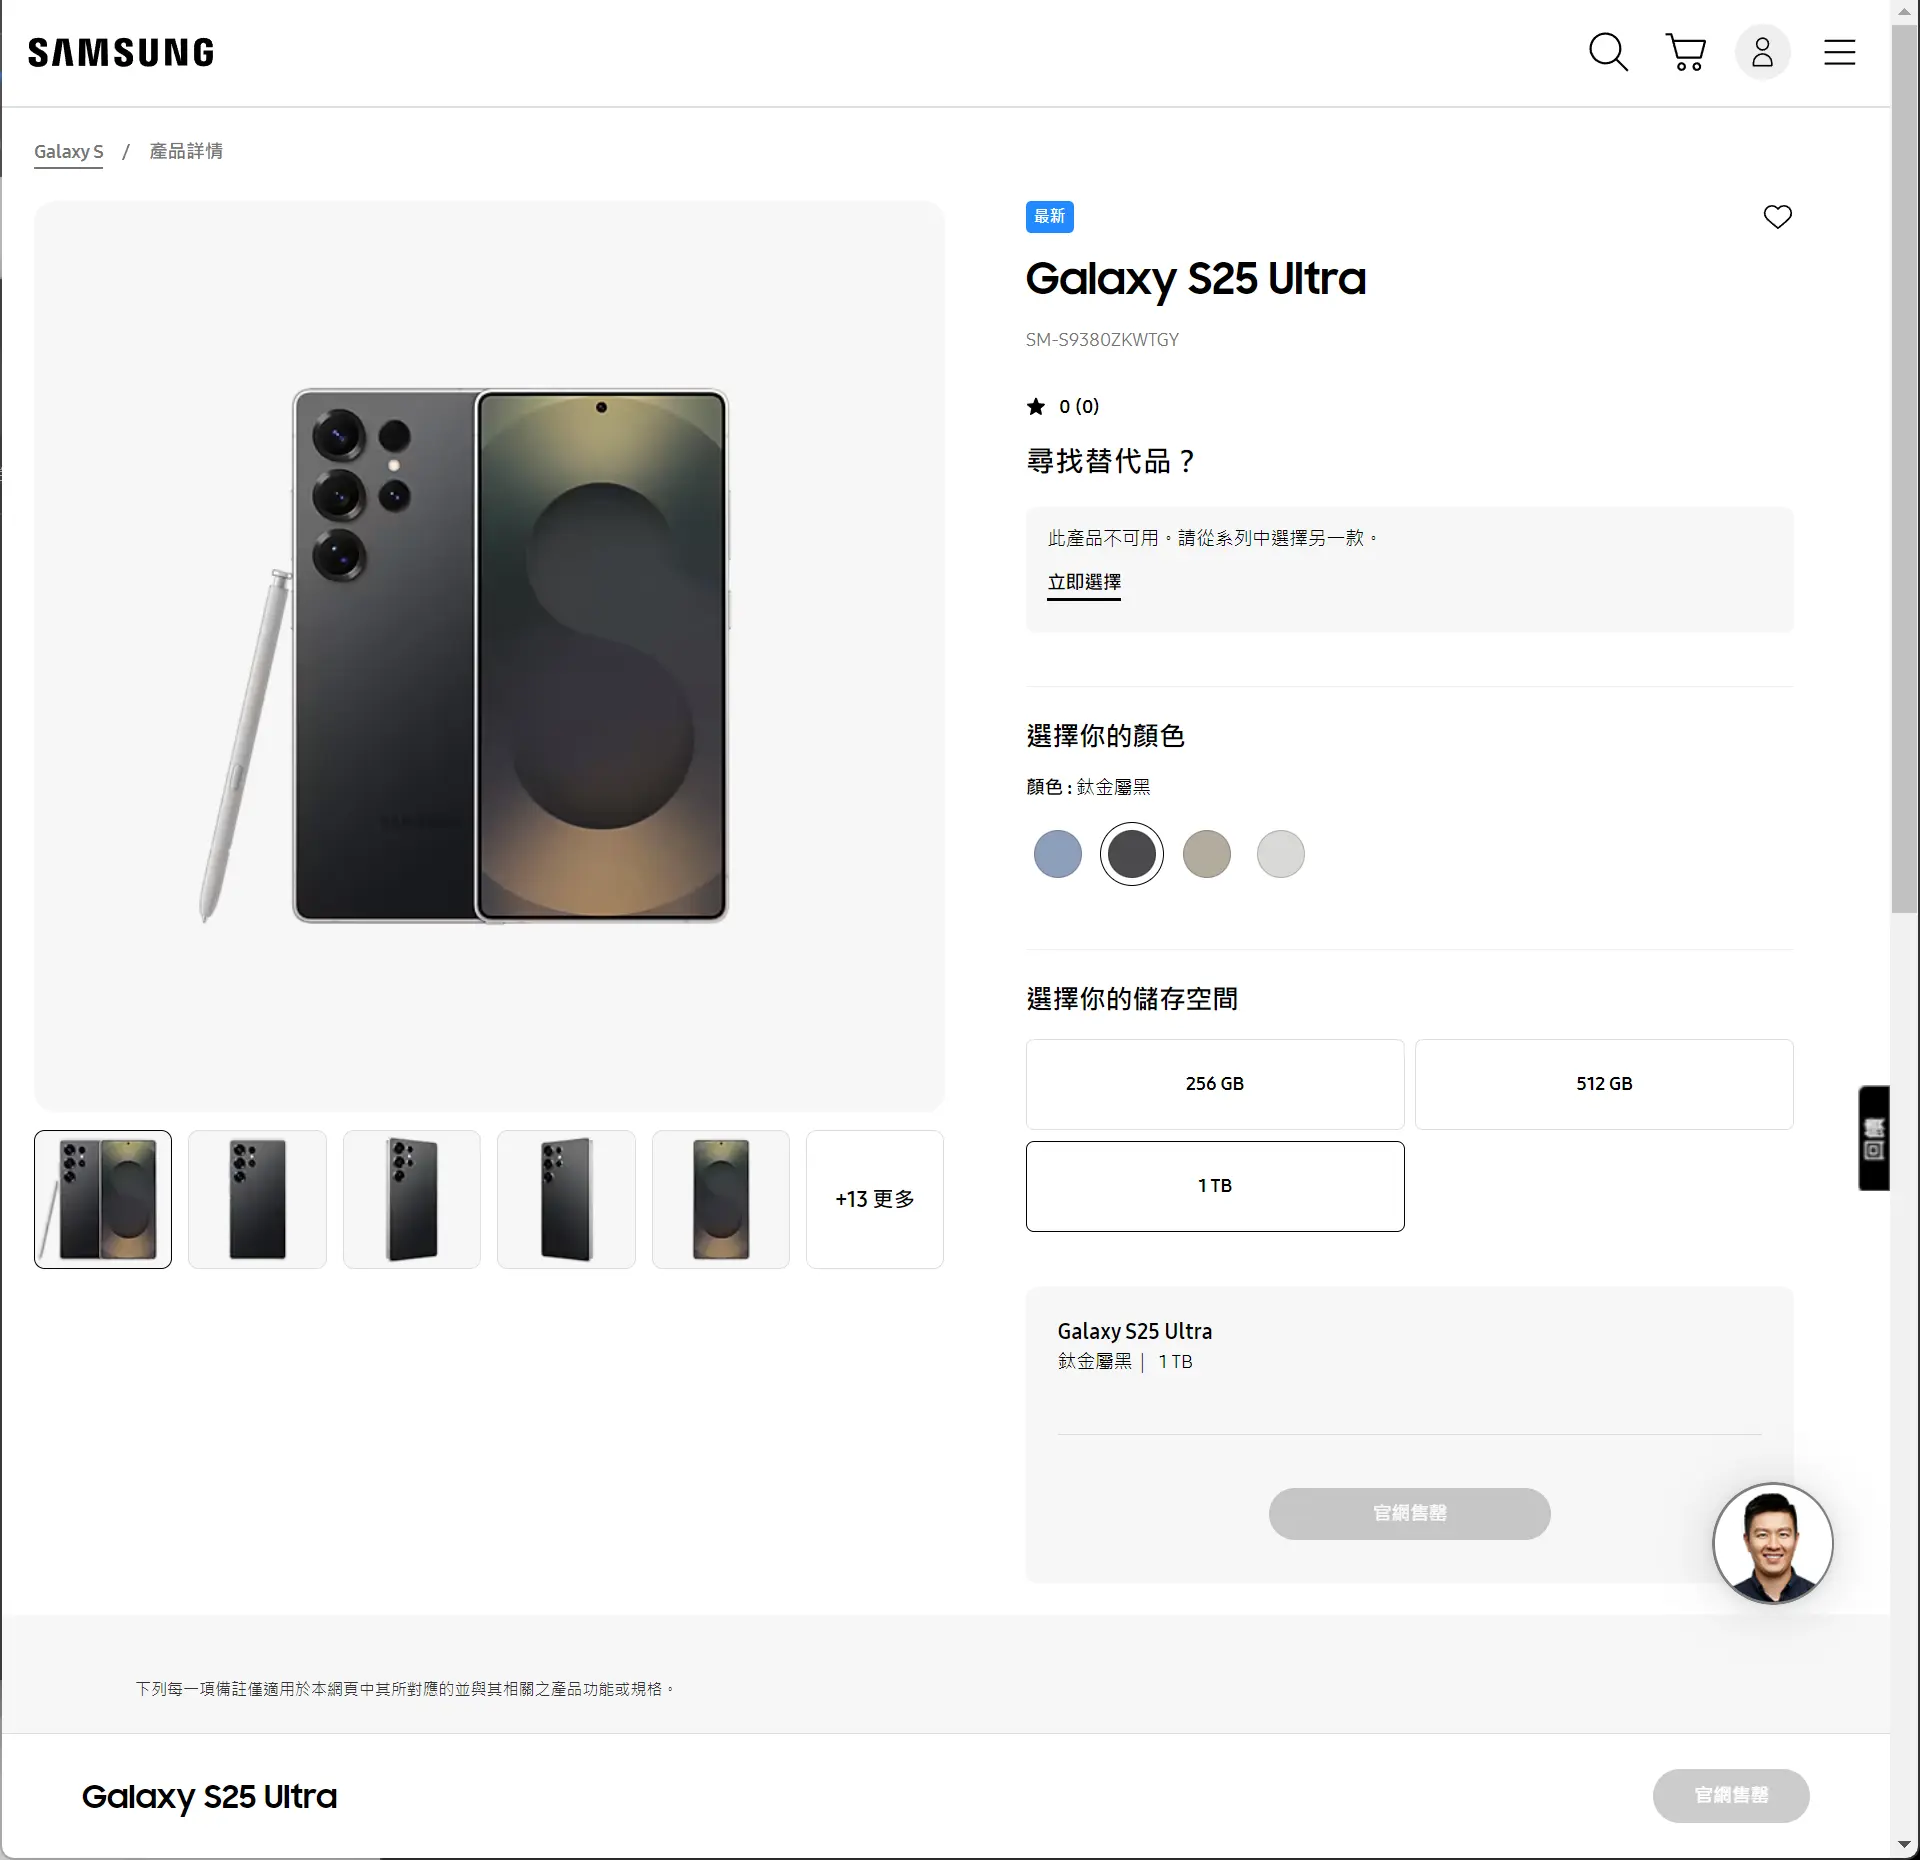This screenshot has height=1860, width=1920.
Task: Expand the +13 更多 gallery images
Action: pos(875,1199)
